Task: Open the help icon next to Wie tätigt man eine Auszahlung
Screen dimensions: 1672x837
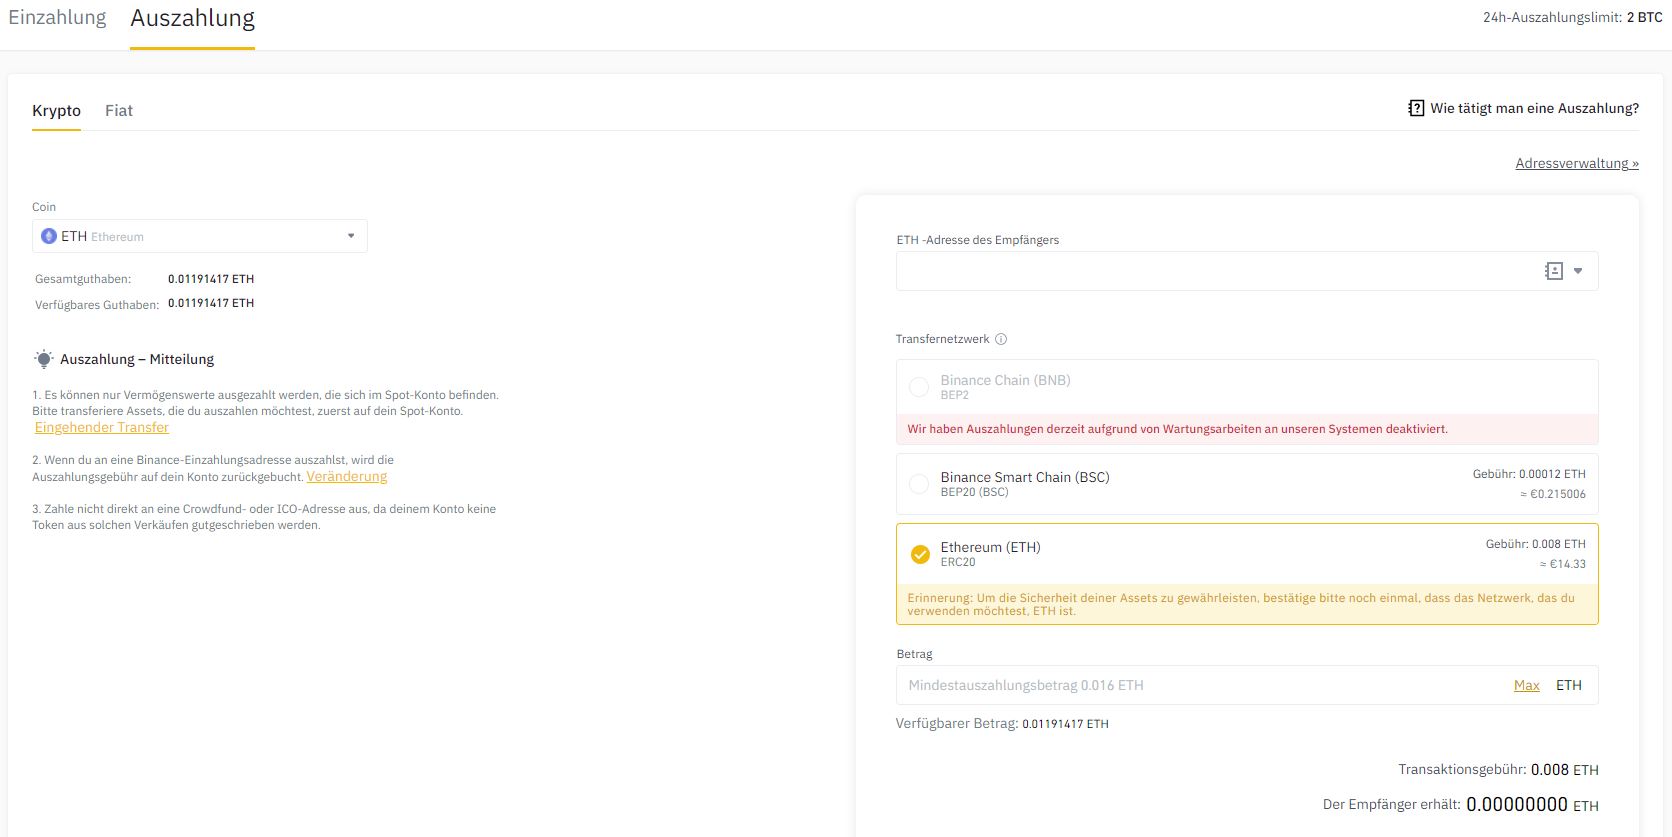Action: [x=1416, y=108]
